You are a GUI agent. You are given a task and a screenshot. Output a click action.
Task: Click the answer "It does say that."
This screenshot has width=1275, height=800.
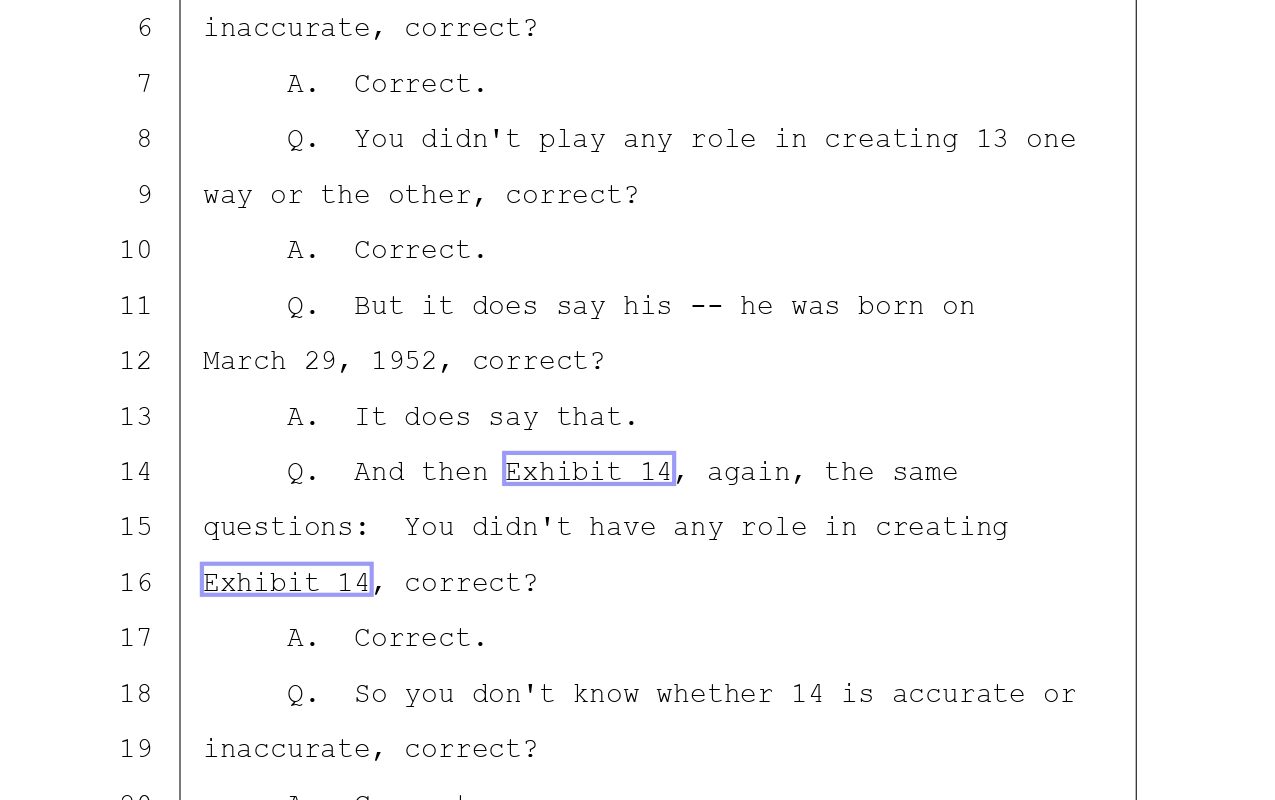pyautogui.click(x=496, y=416)
